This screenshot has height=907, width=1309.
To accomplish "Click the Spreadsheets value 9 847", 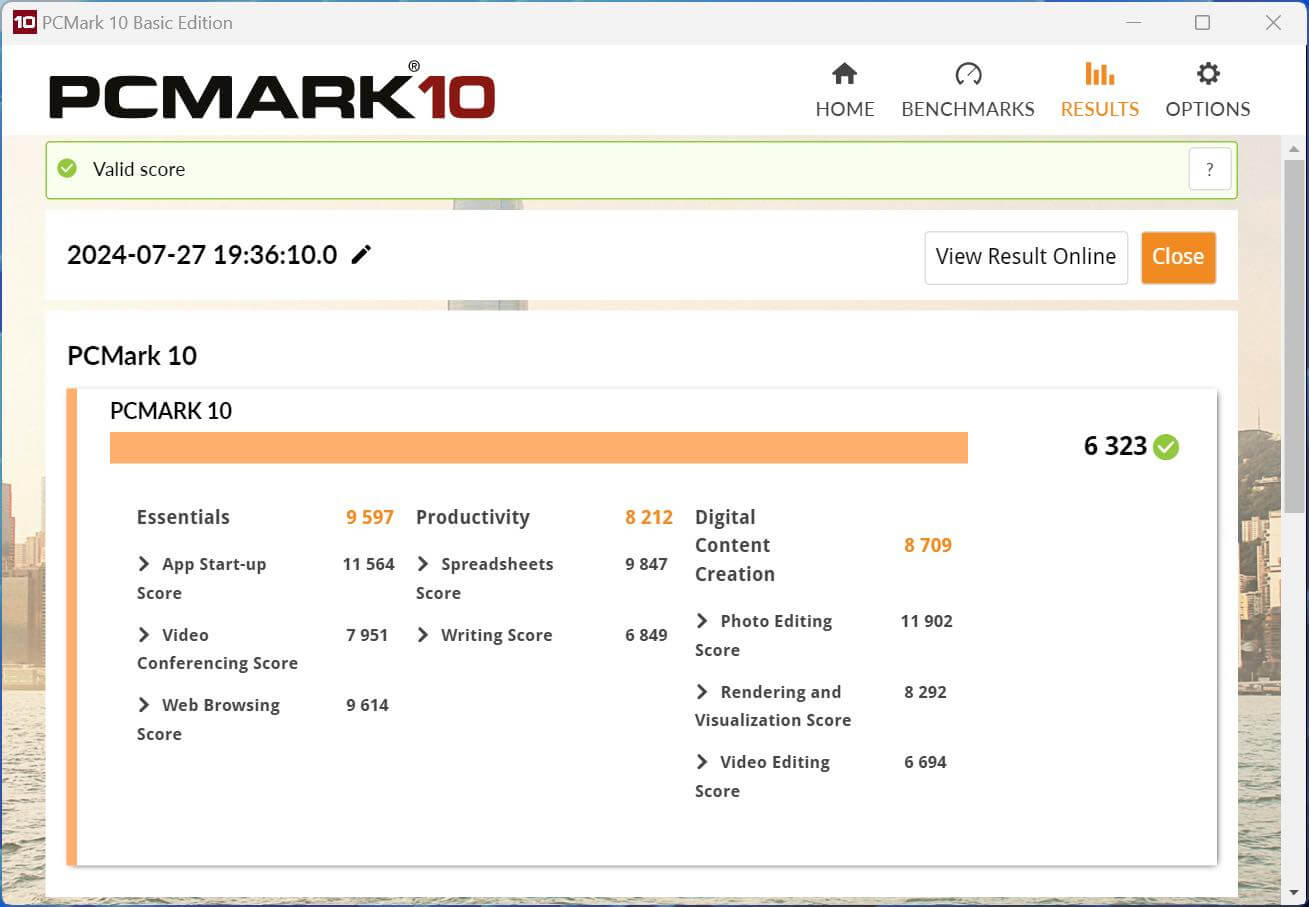I will [646, 564].
